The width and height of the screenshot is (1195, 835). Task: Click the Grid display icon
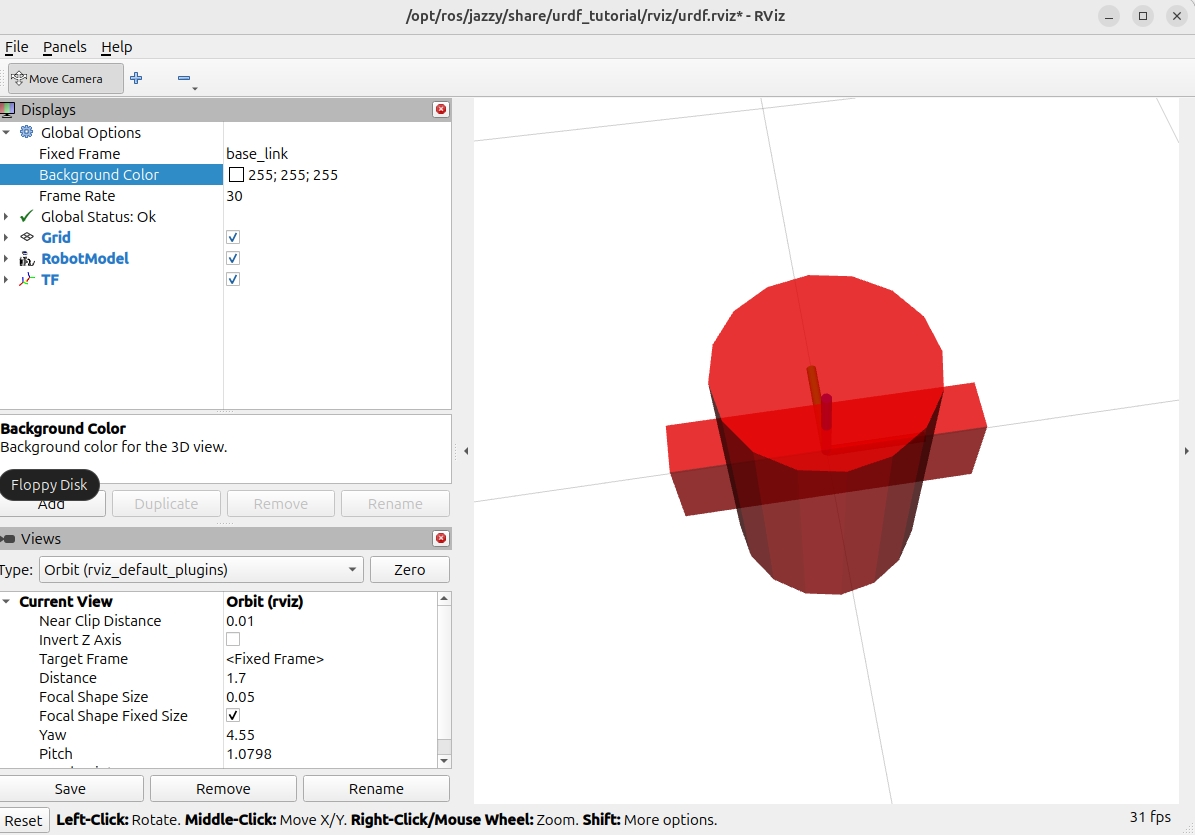click(x=27, y=237)
